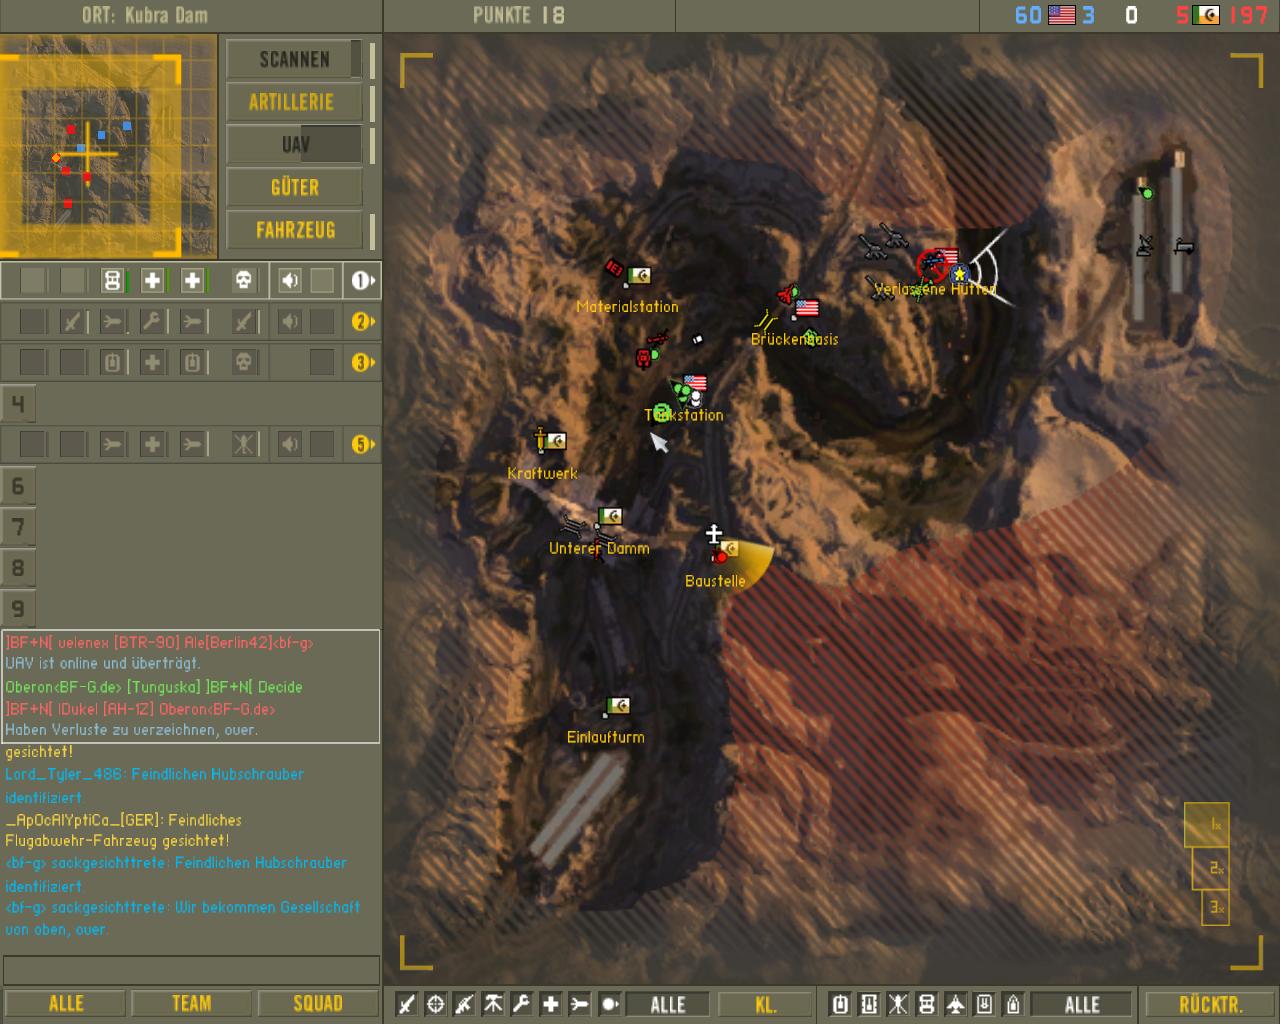
Task: Tick the box beside squad 1 speaker
Action: click(322, 281)
